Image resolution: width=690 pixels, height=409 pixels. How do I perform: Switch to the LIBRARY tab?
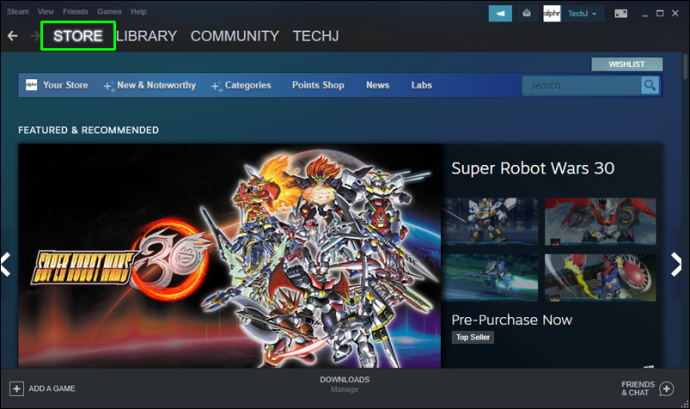tap(147, 36)
